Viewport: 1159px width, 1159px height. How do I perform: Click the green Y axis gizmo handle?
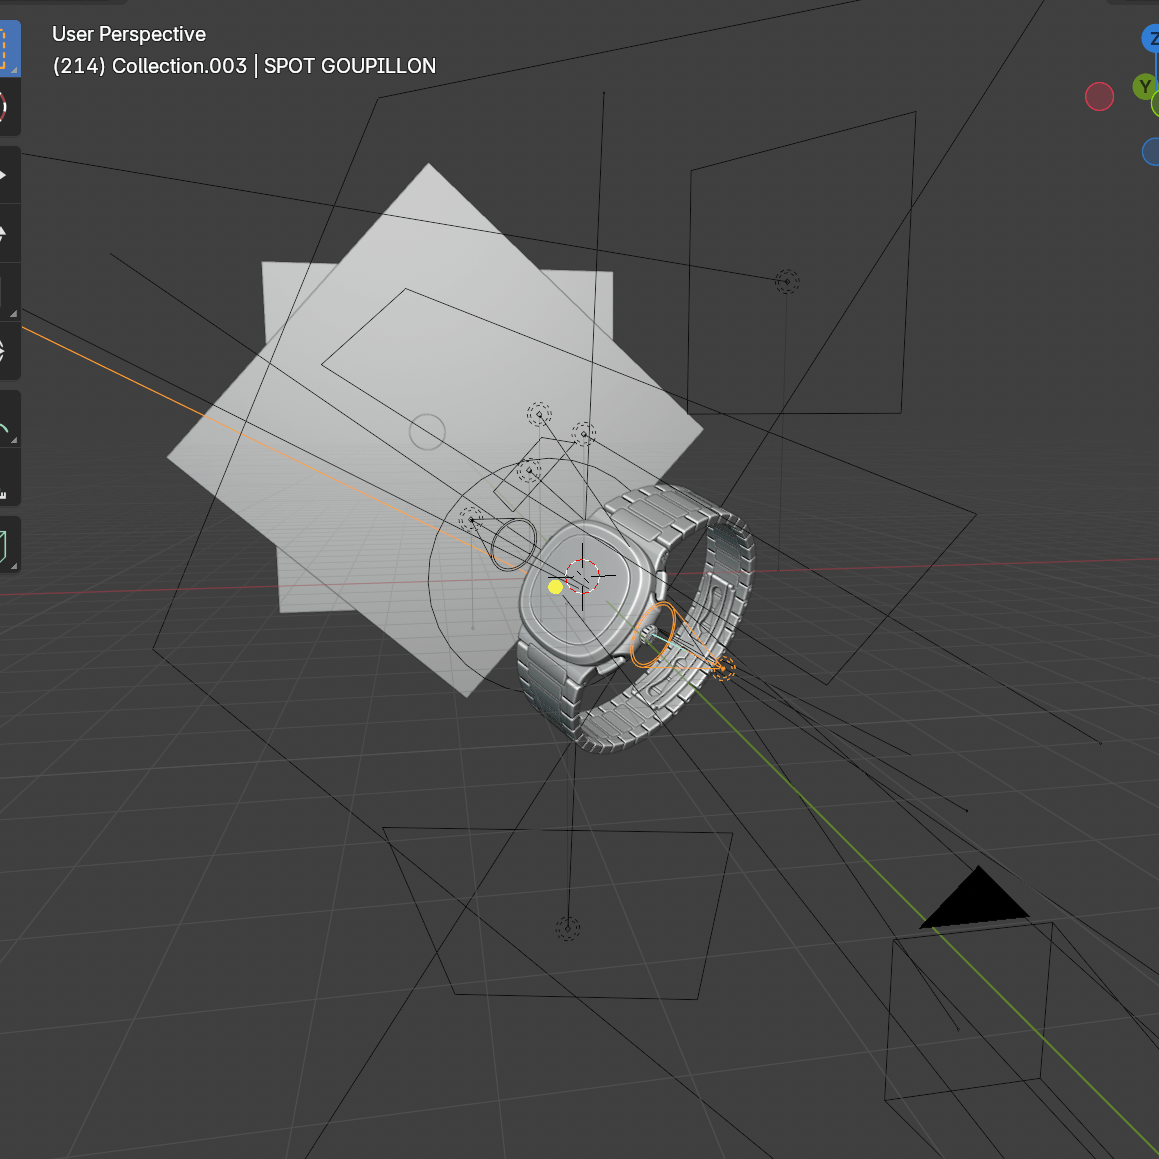(x=1144, y=87)
